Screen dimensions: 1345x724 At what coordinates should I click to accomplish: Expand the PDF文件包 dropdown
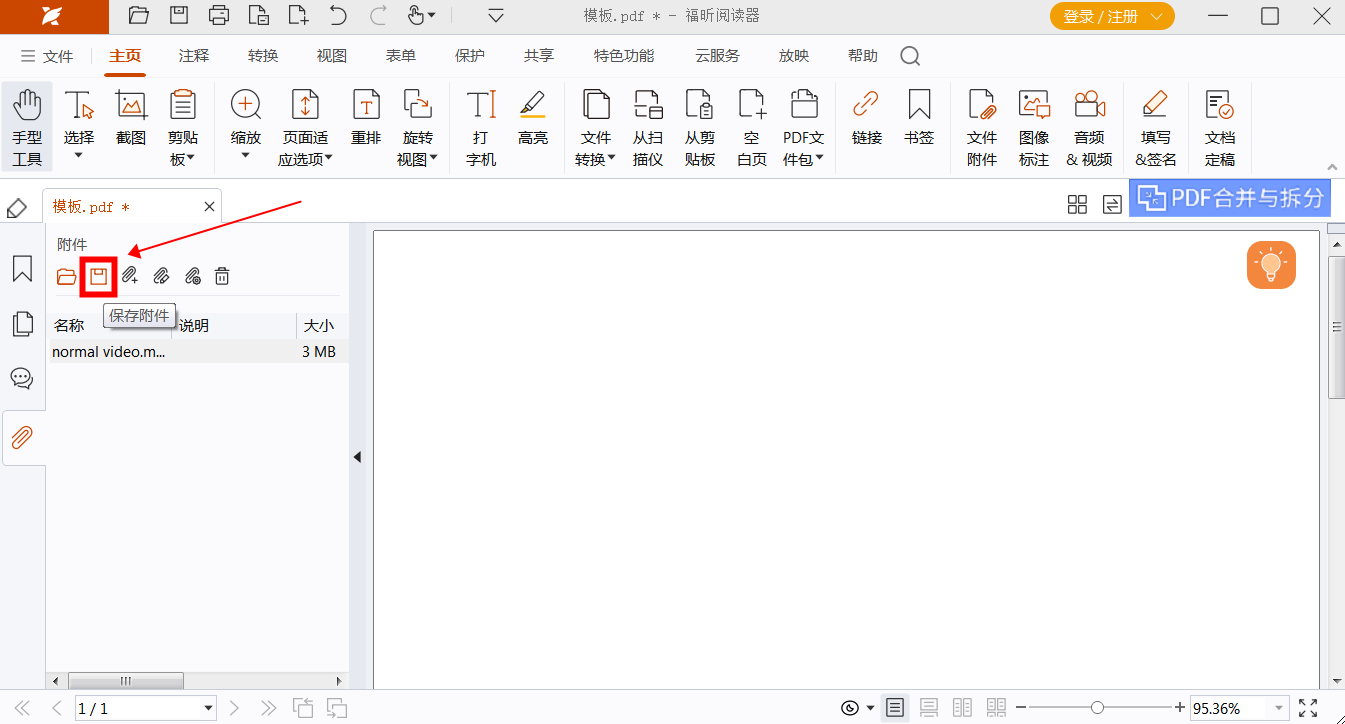point(804,148)
